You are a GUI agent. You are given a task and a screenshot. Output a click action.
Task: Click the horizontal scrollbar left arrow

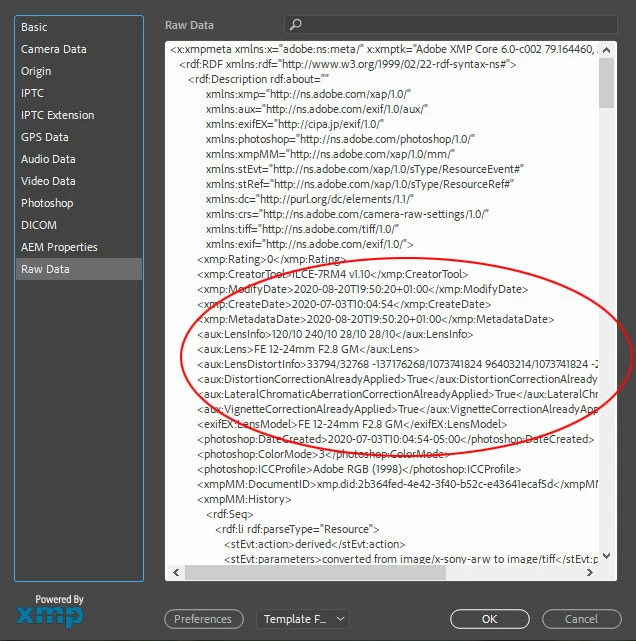coord(176,572)
